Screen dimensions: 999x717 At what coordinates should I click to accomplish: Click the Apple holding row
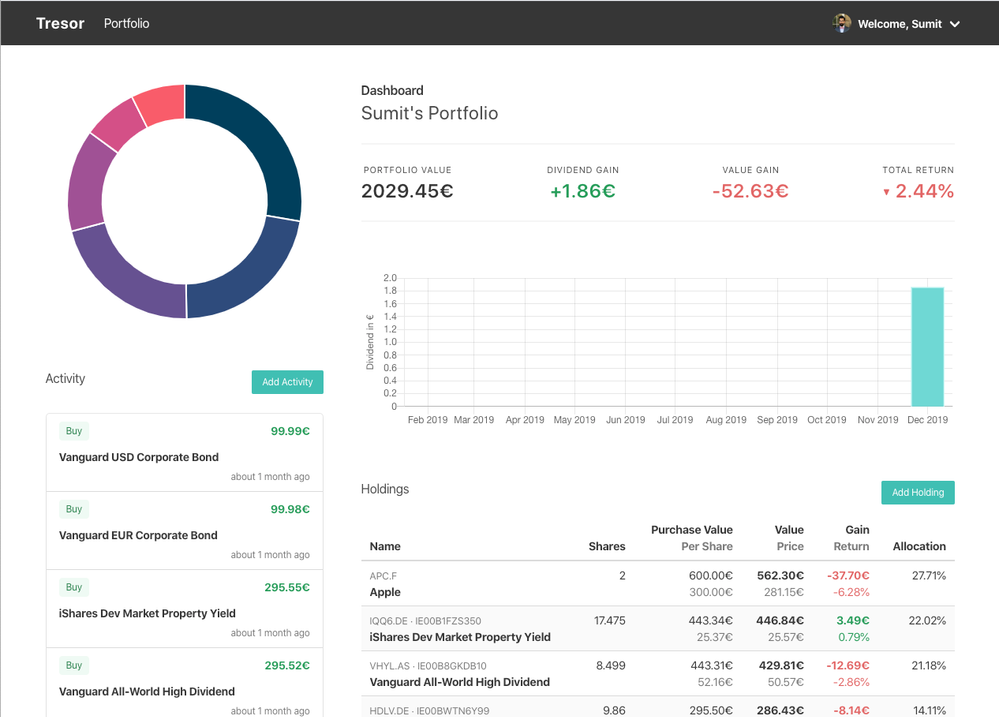pyautogui.click(x=385, y=592)
